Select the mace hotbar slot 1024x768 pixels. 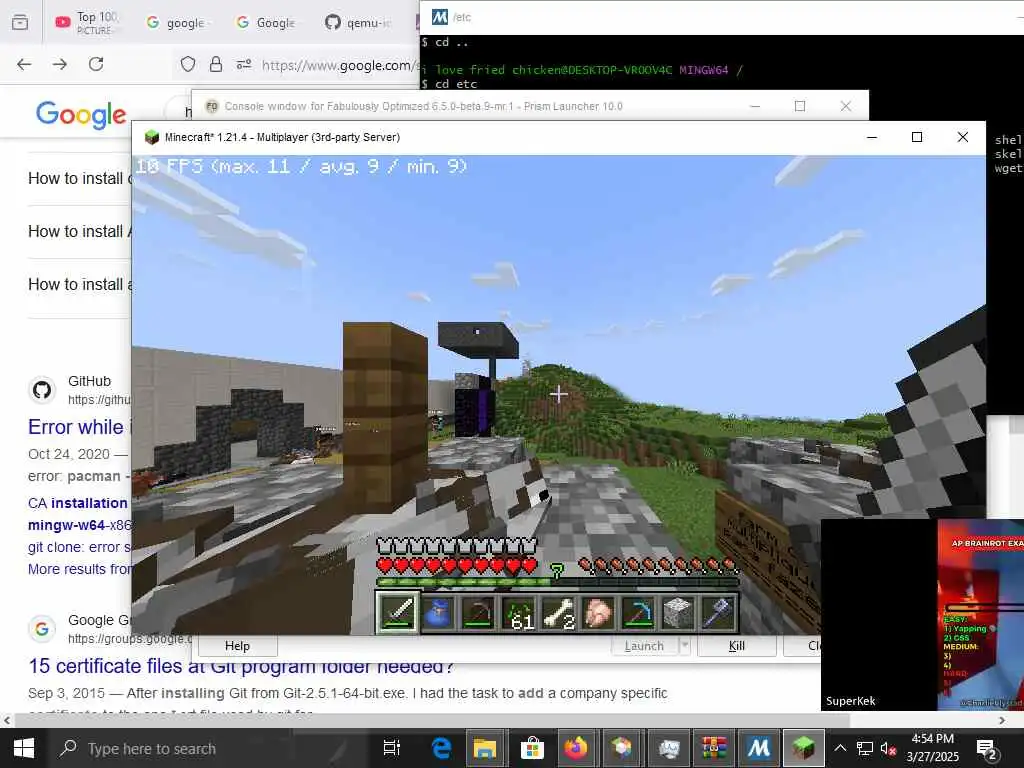coord(718,613)
